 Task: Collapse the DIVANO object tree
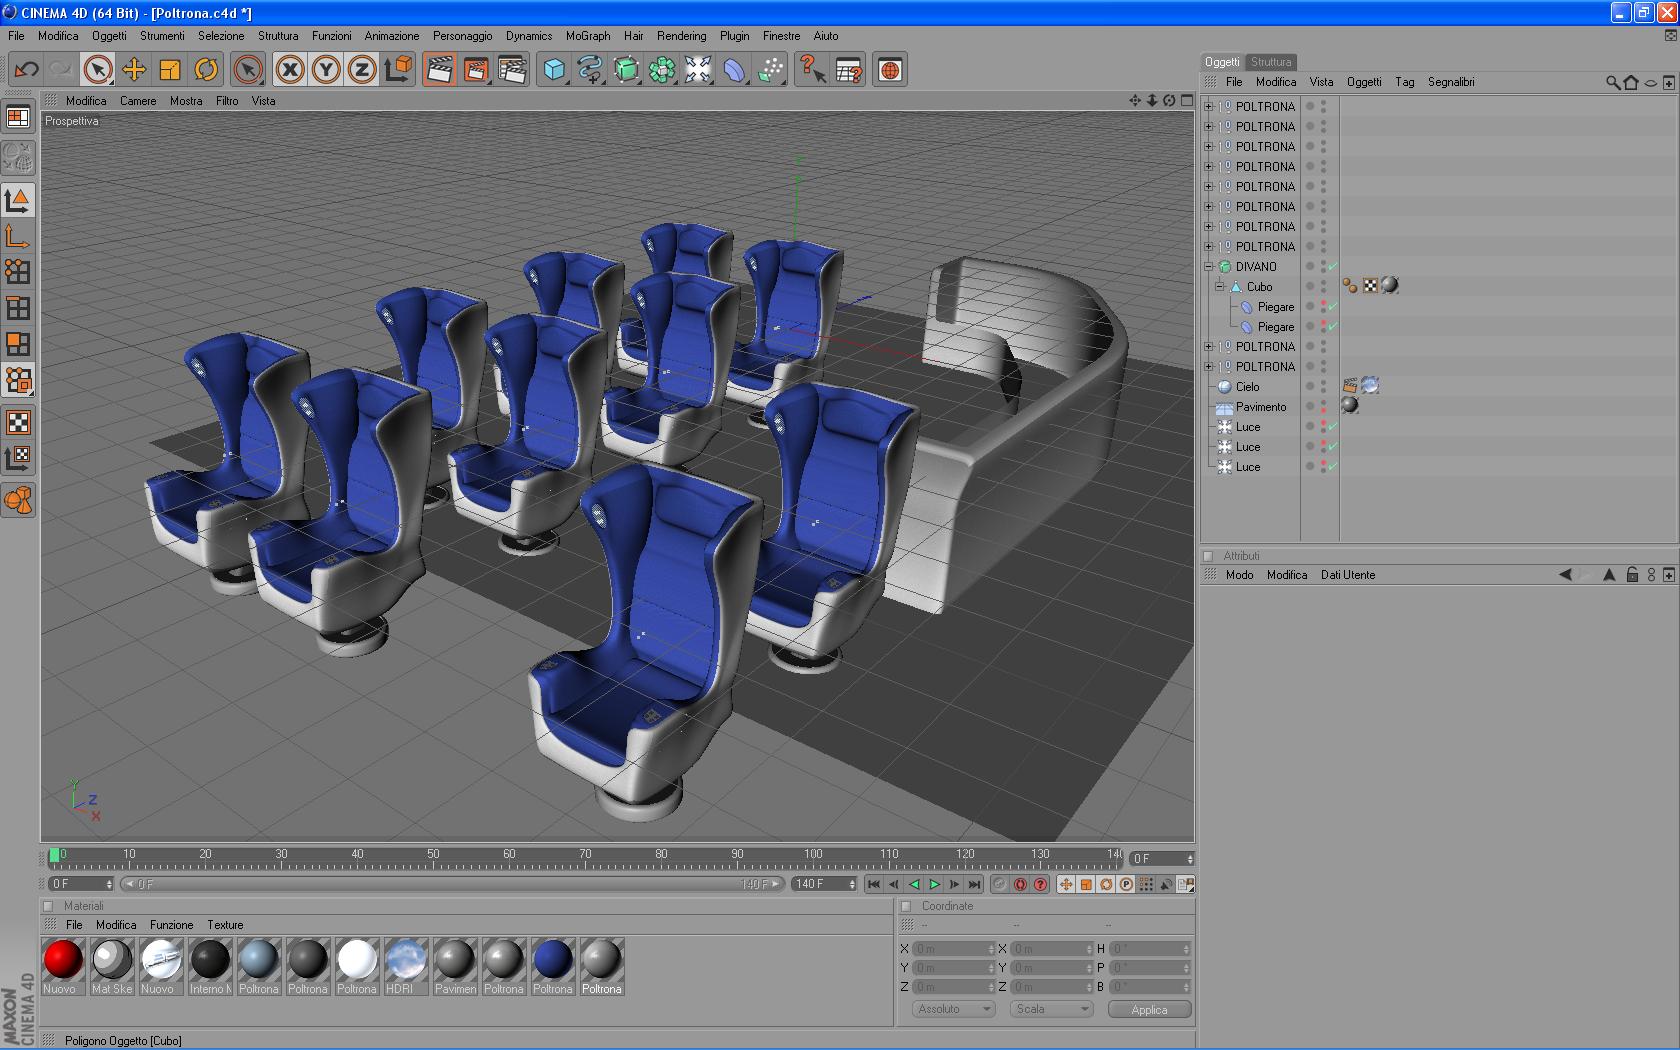click(x=1208, y=267)
